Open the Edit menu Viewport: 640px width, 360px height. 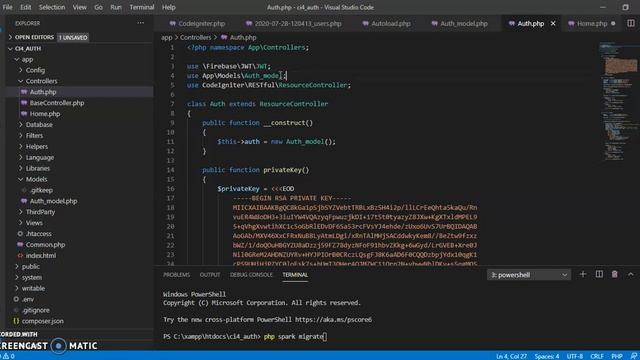pyautogui.click(x=25, y=7)
